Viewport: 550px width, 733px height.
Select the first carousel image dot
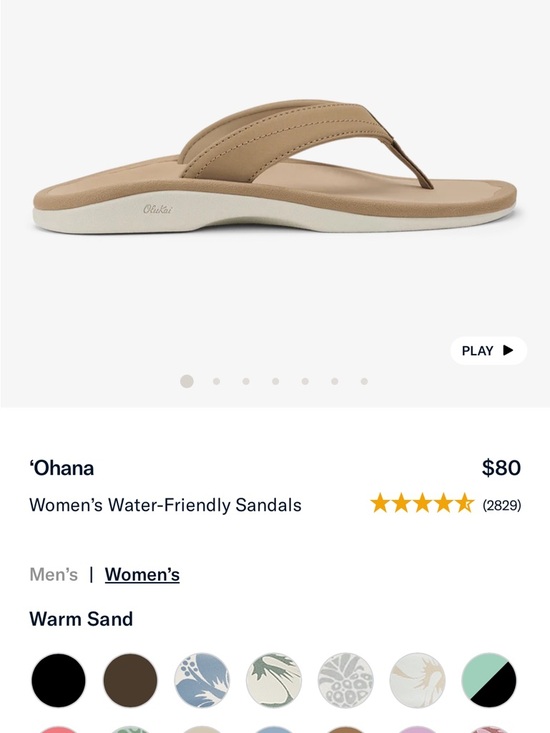pyautogui.click(x=187, y=381)
